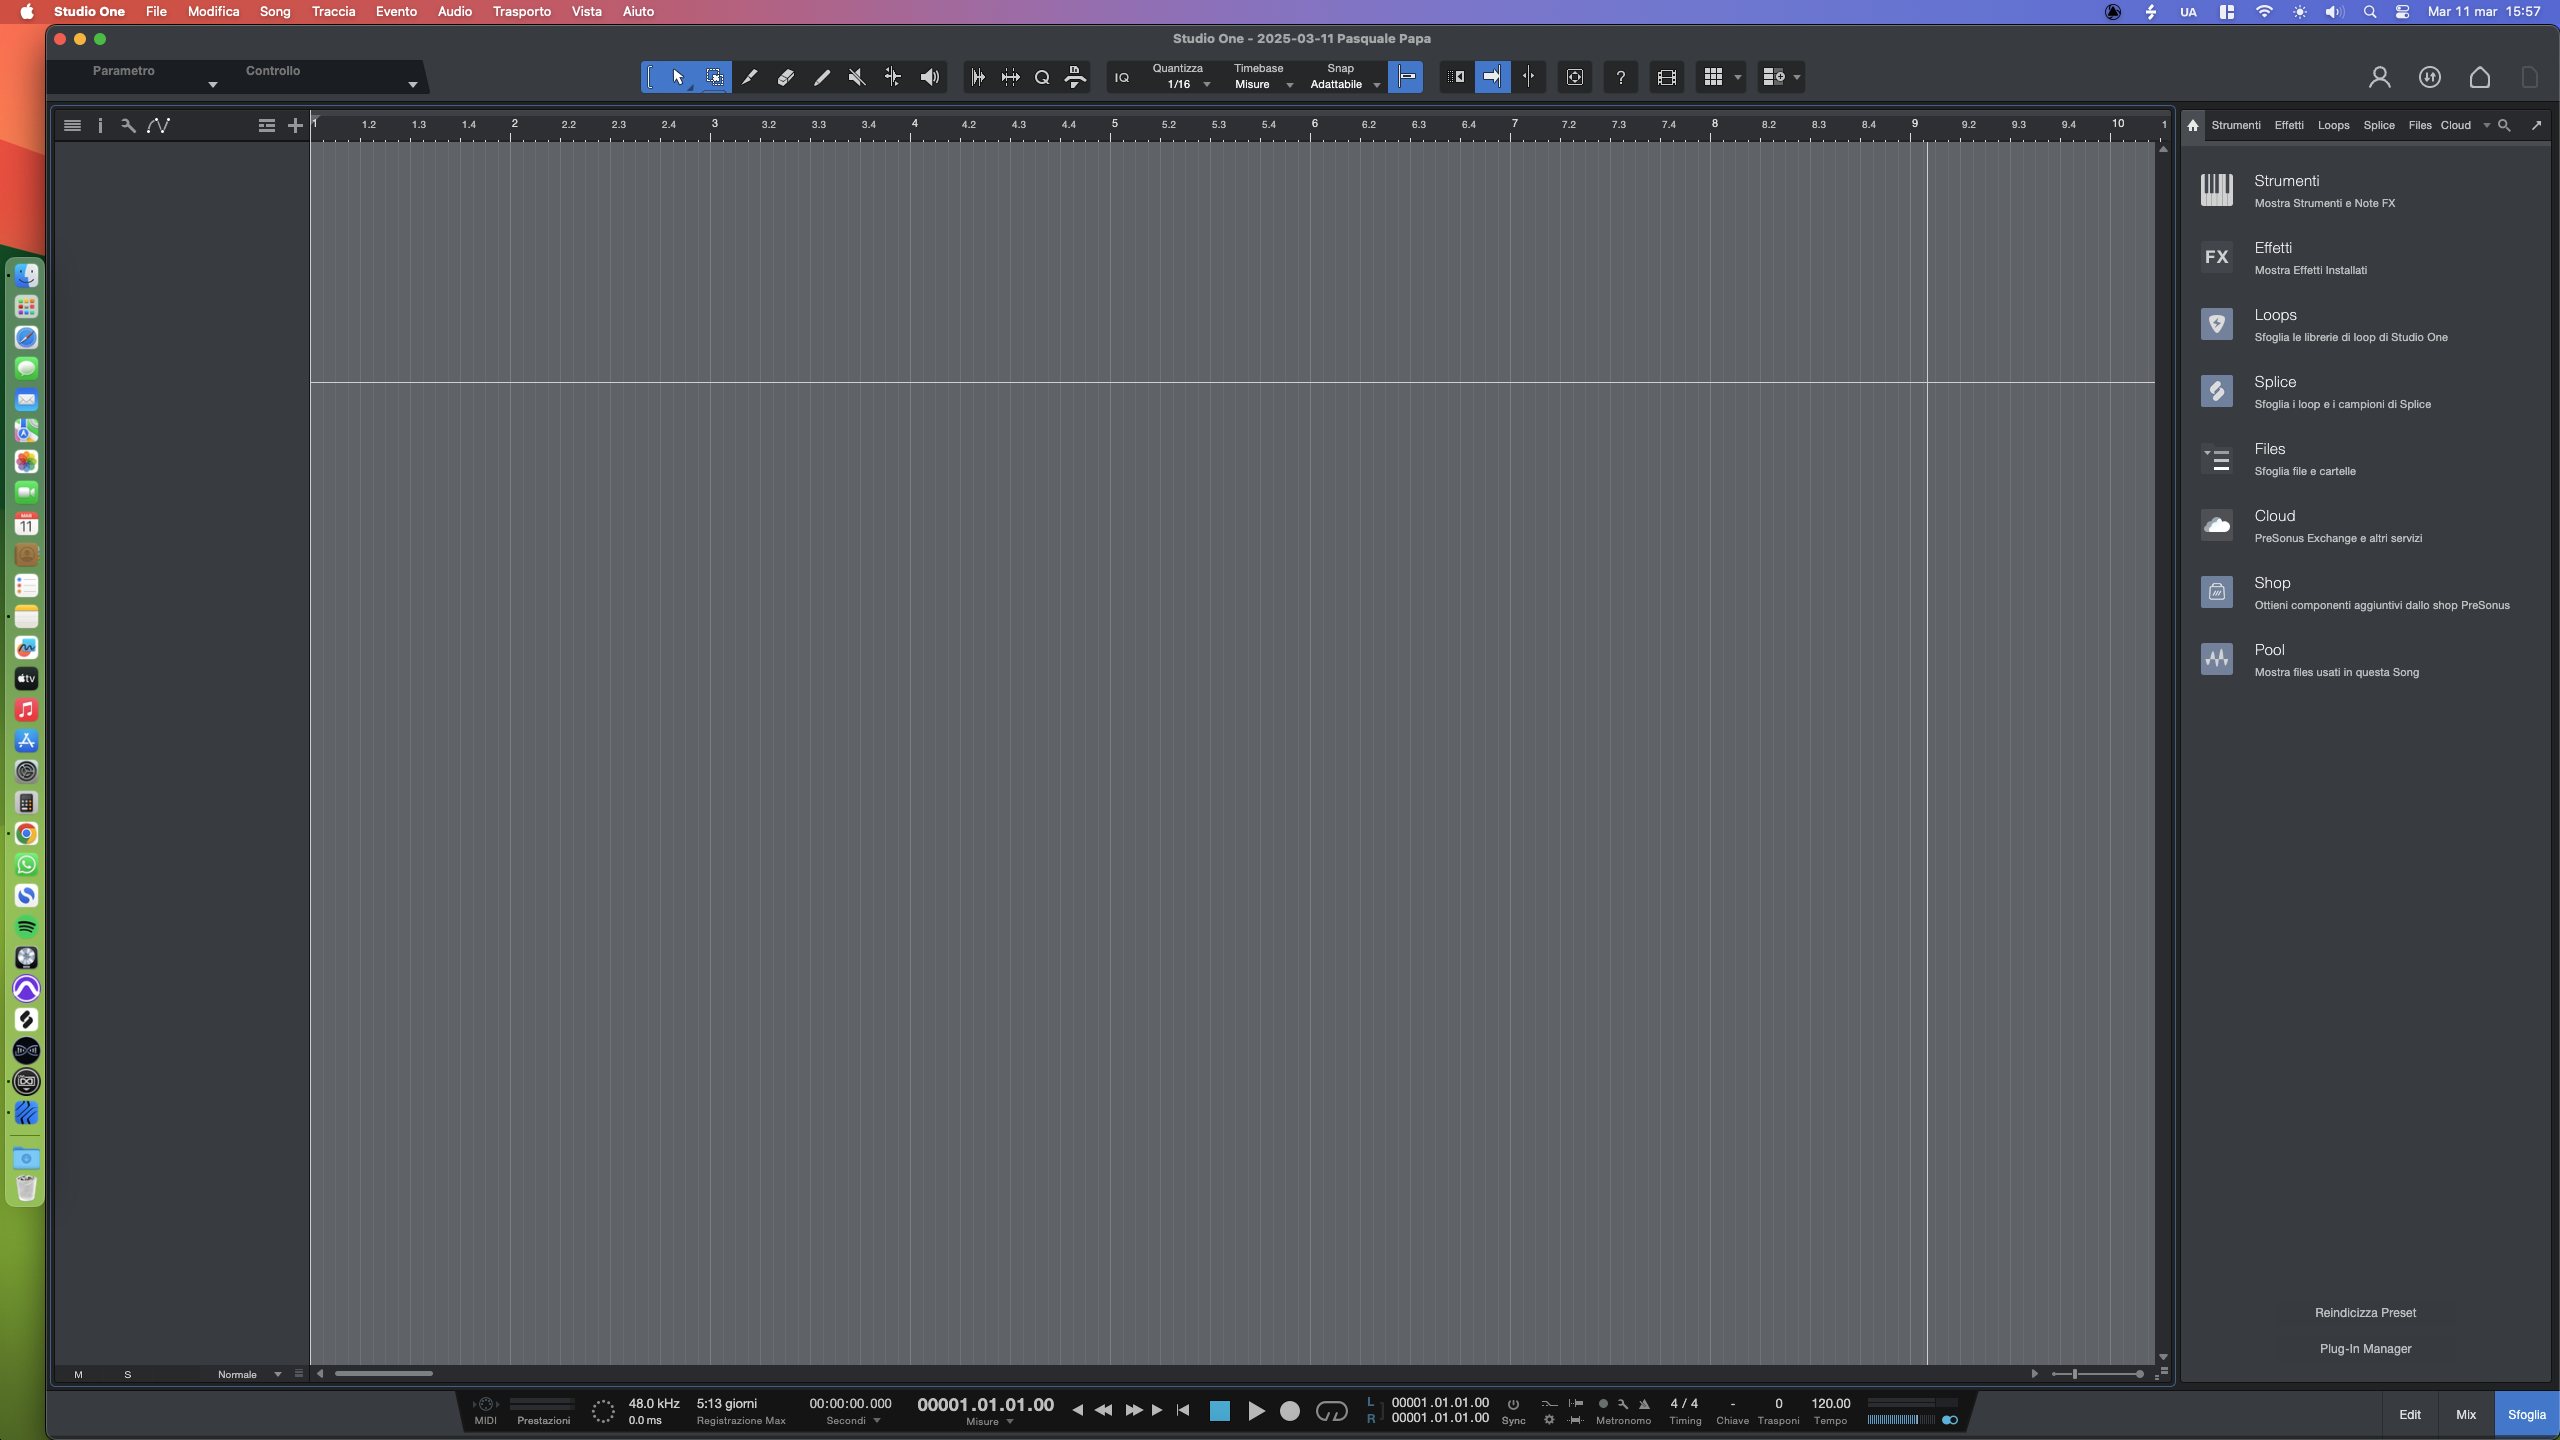Image resolution: width=2560 pixels, height=1440 pixels.
Task: Select the Listen speaker tool
Action: pyautogui.click(x=930, y=77)
